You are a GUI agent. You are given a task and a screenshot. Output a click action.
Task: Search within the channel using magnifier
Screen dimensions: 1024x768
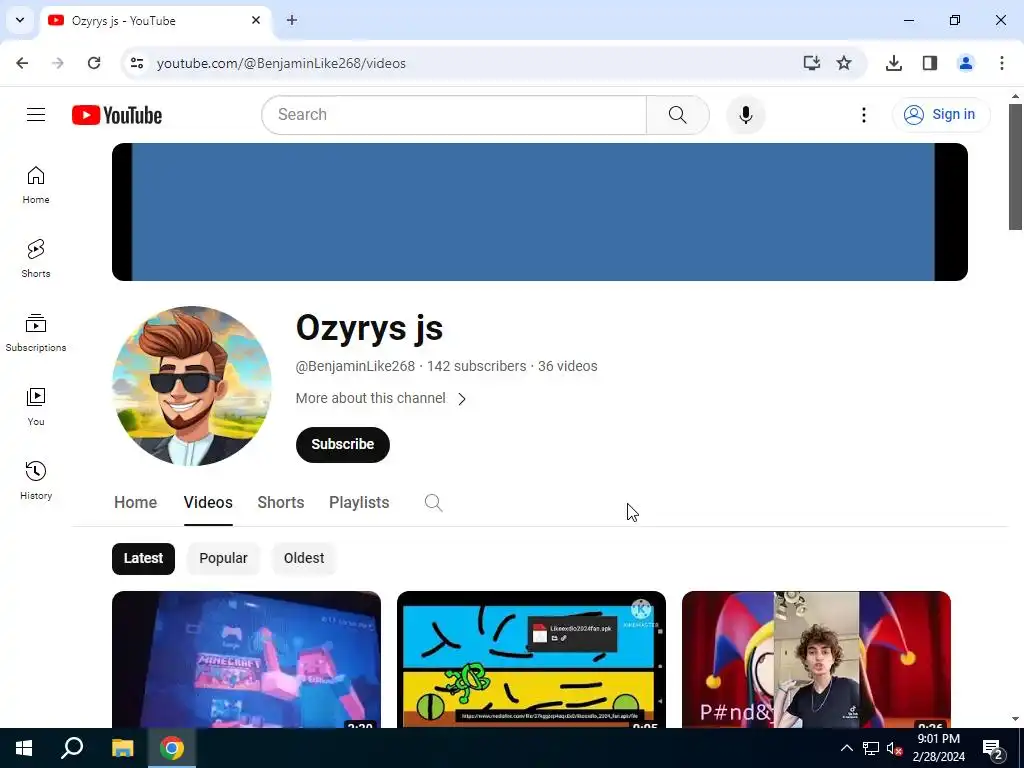(x=434, y=502)
